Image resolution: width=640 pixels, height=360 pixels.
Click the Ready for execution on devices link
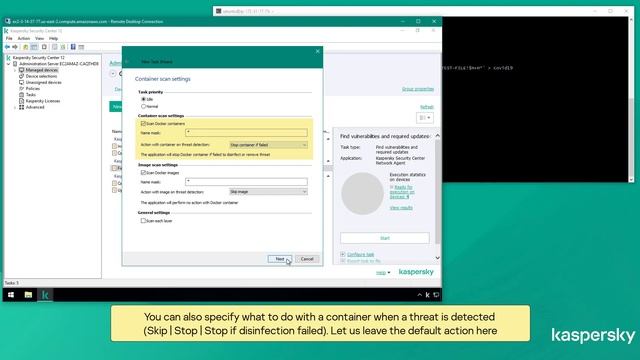coord(402,192)
